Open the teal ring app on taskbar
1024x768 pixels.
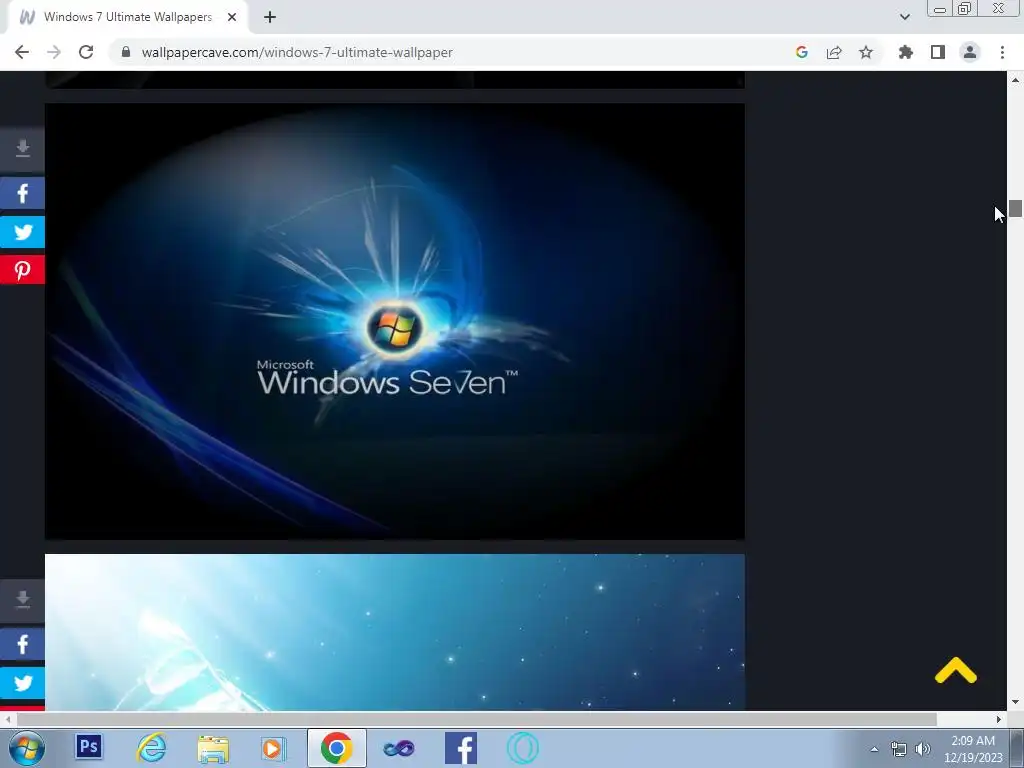[523, 748]
